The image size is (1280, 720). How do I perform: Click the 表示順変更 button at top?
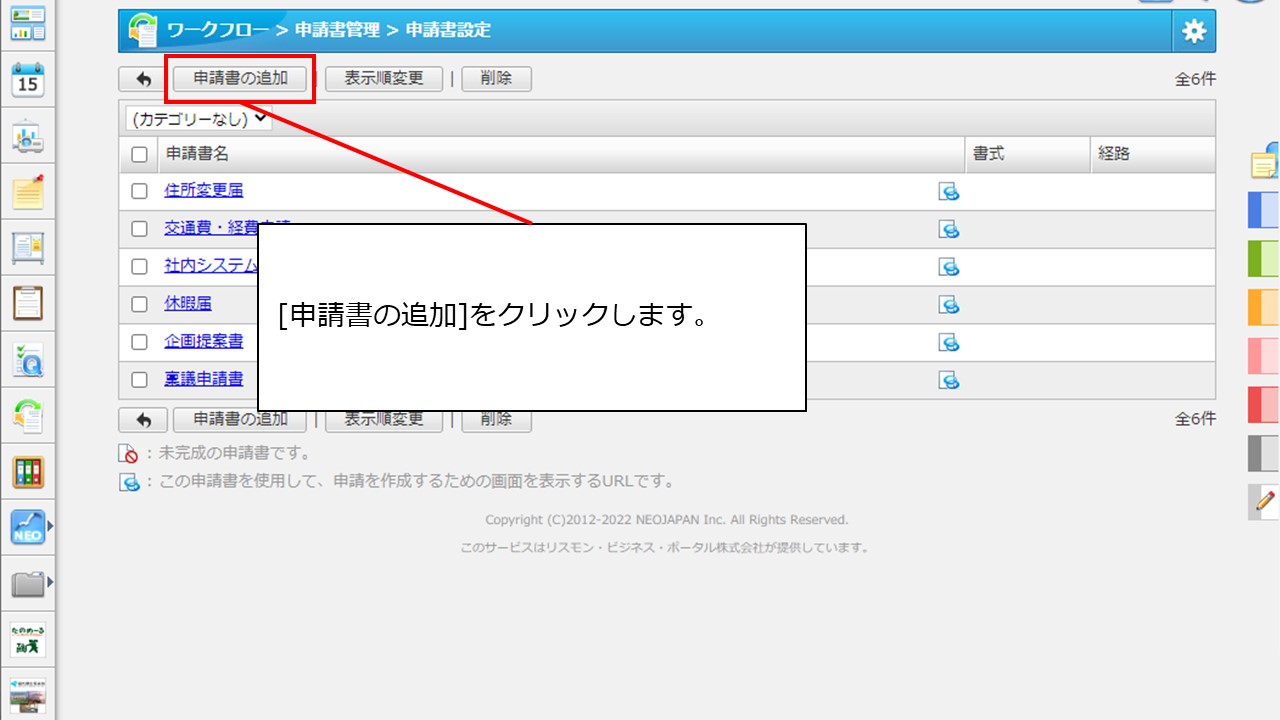(x=384, y=79)
